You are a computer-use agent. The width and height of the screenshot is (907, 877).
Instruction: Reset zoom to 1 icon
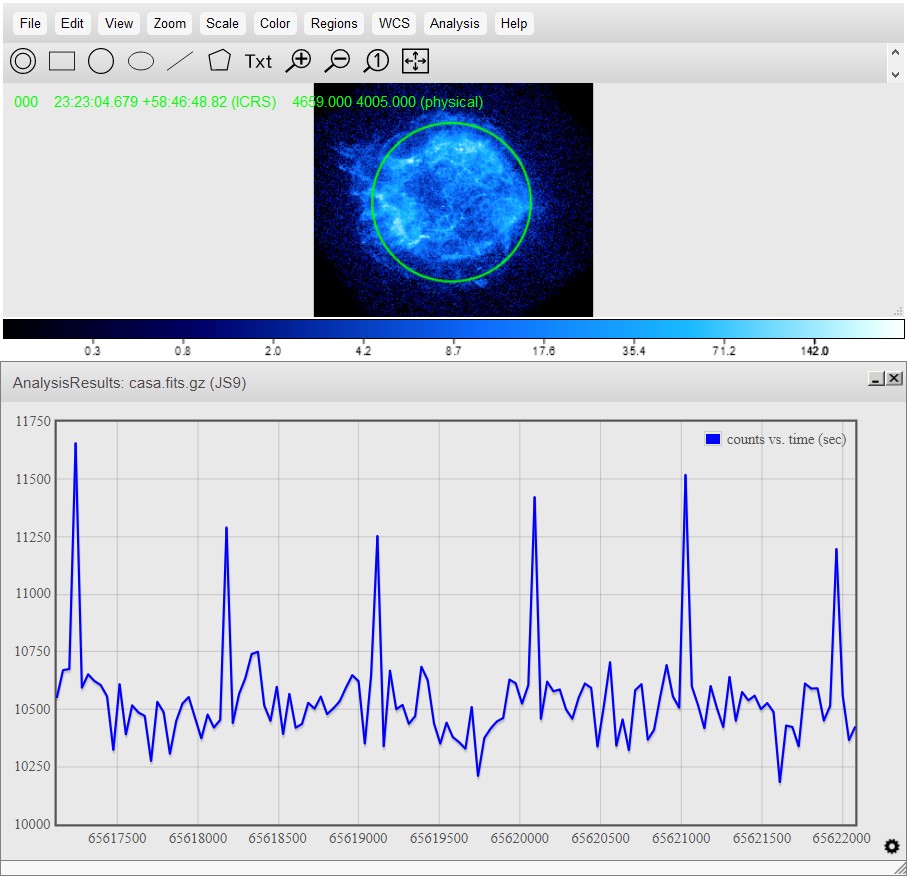376,61
